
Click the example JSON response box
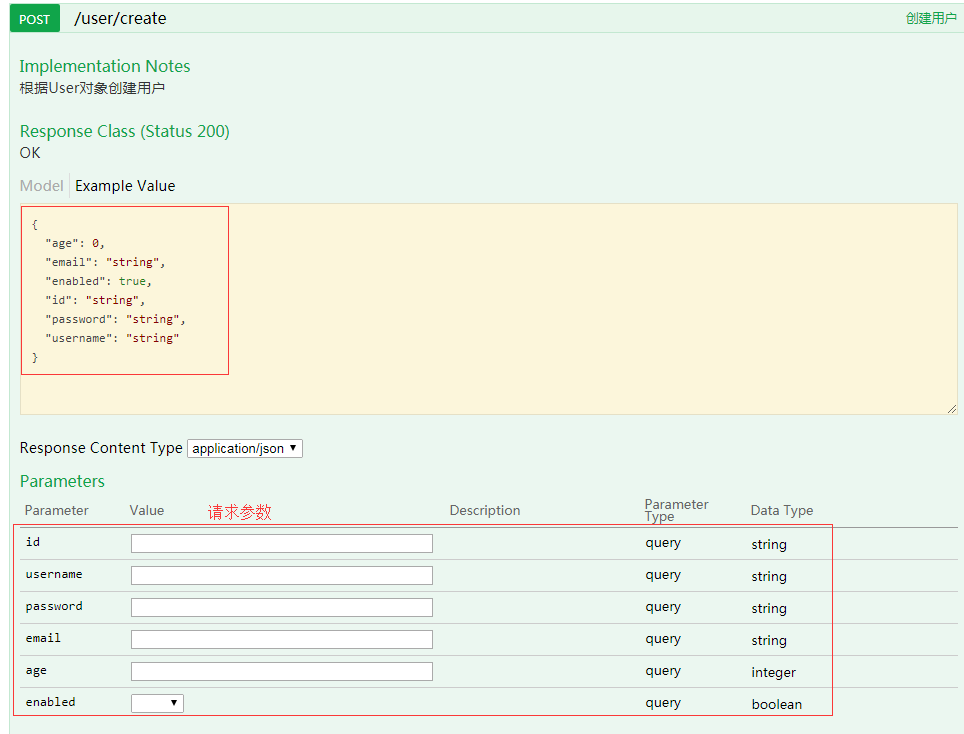tap(489, 309)
